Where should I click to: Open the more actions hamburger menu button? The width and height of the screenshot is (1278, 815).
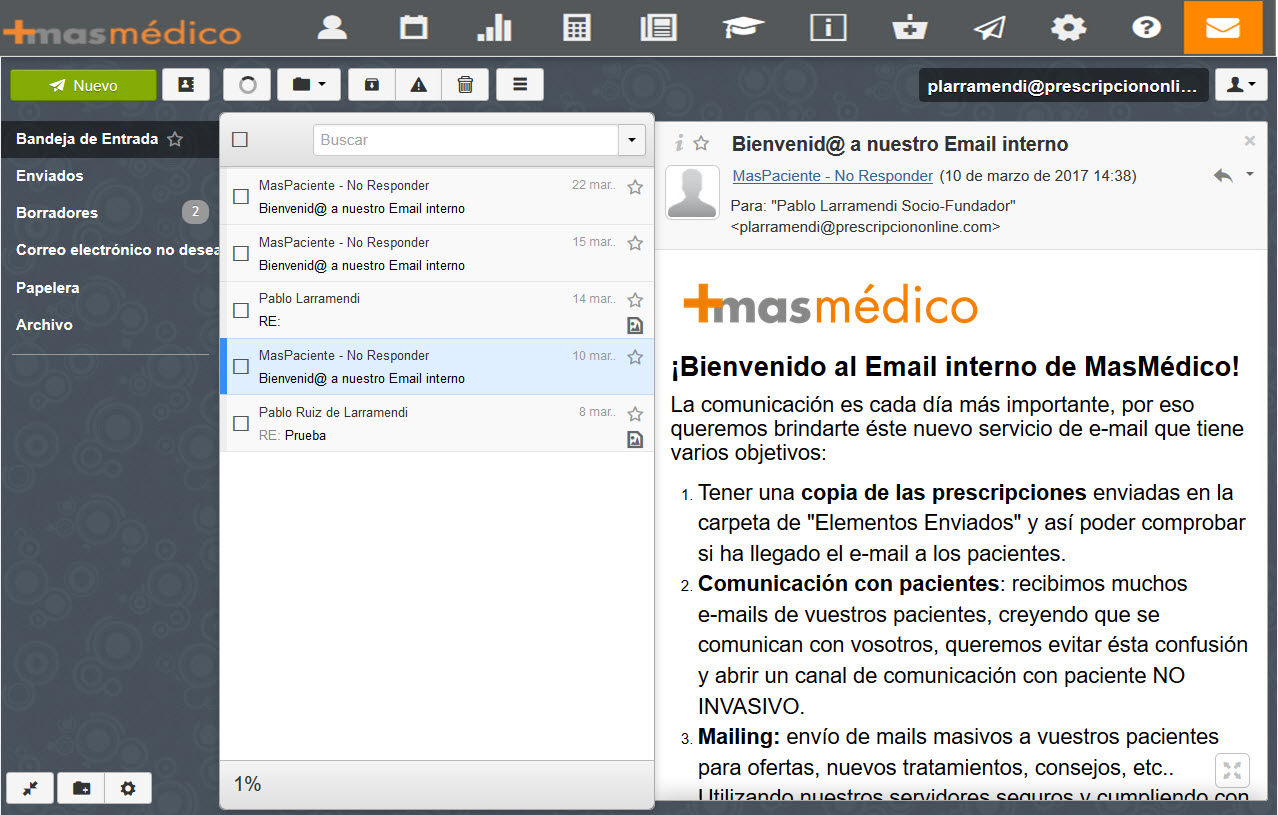coord(520,85)
